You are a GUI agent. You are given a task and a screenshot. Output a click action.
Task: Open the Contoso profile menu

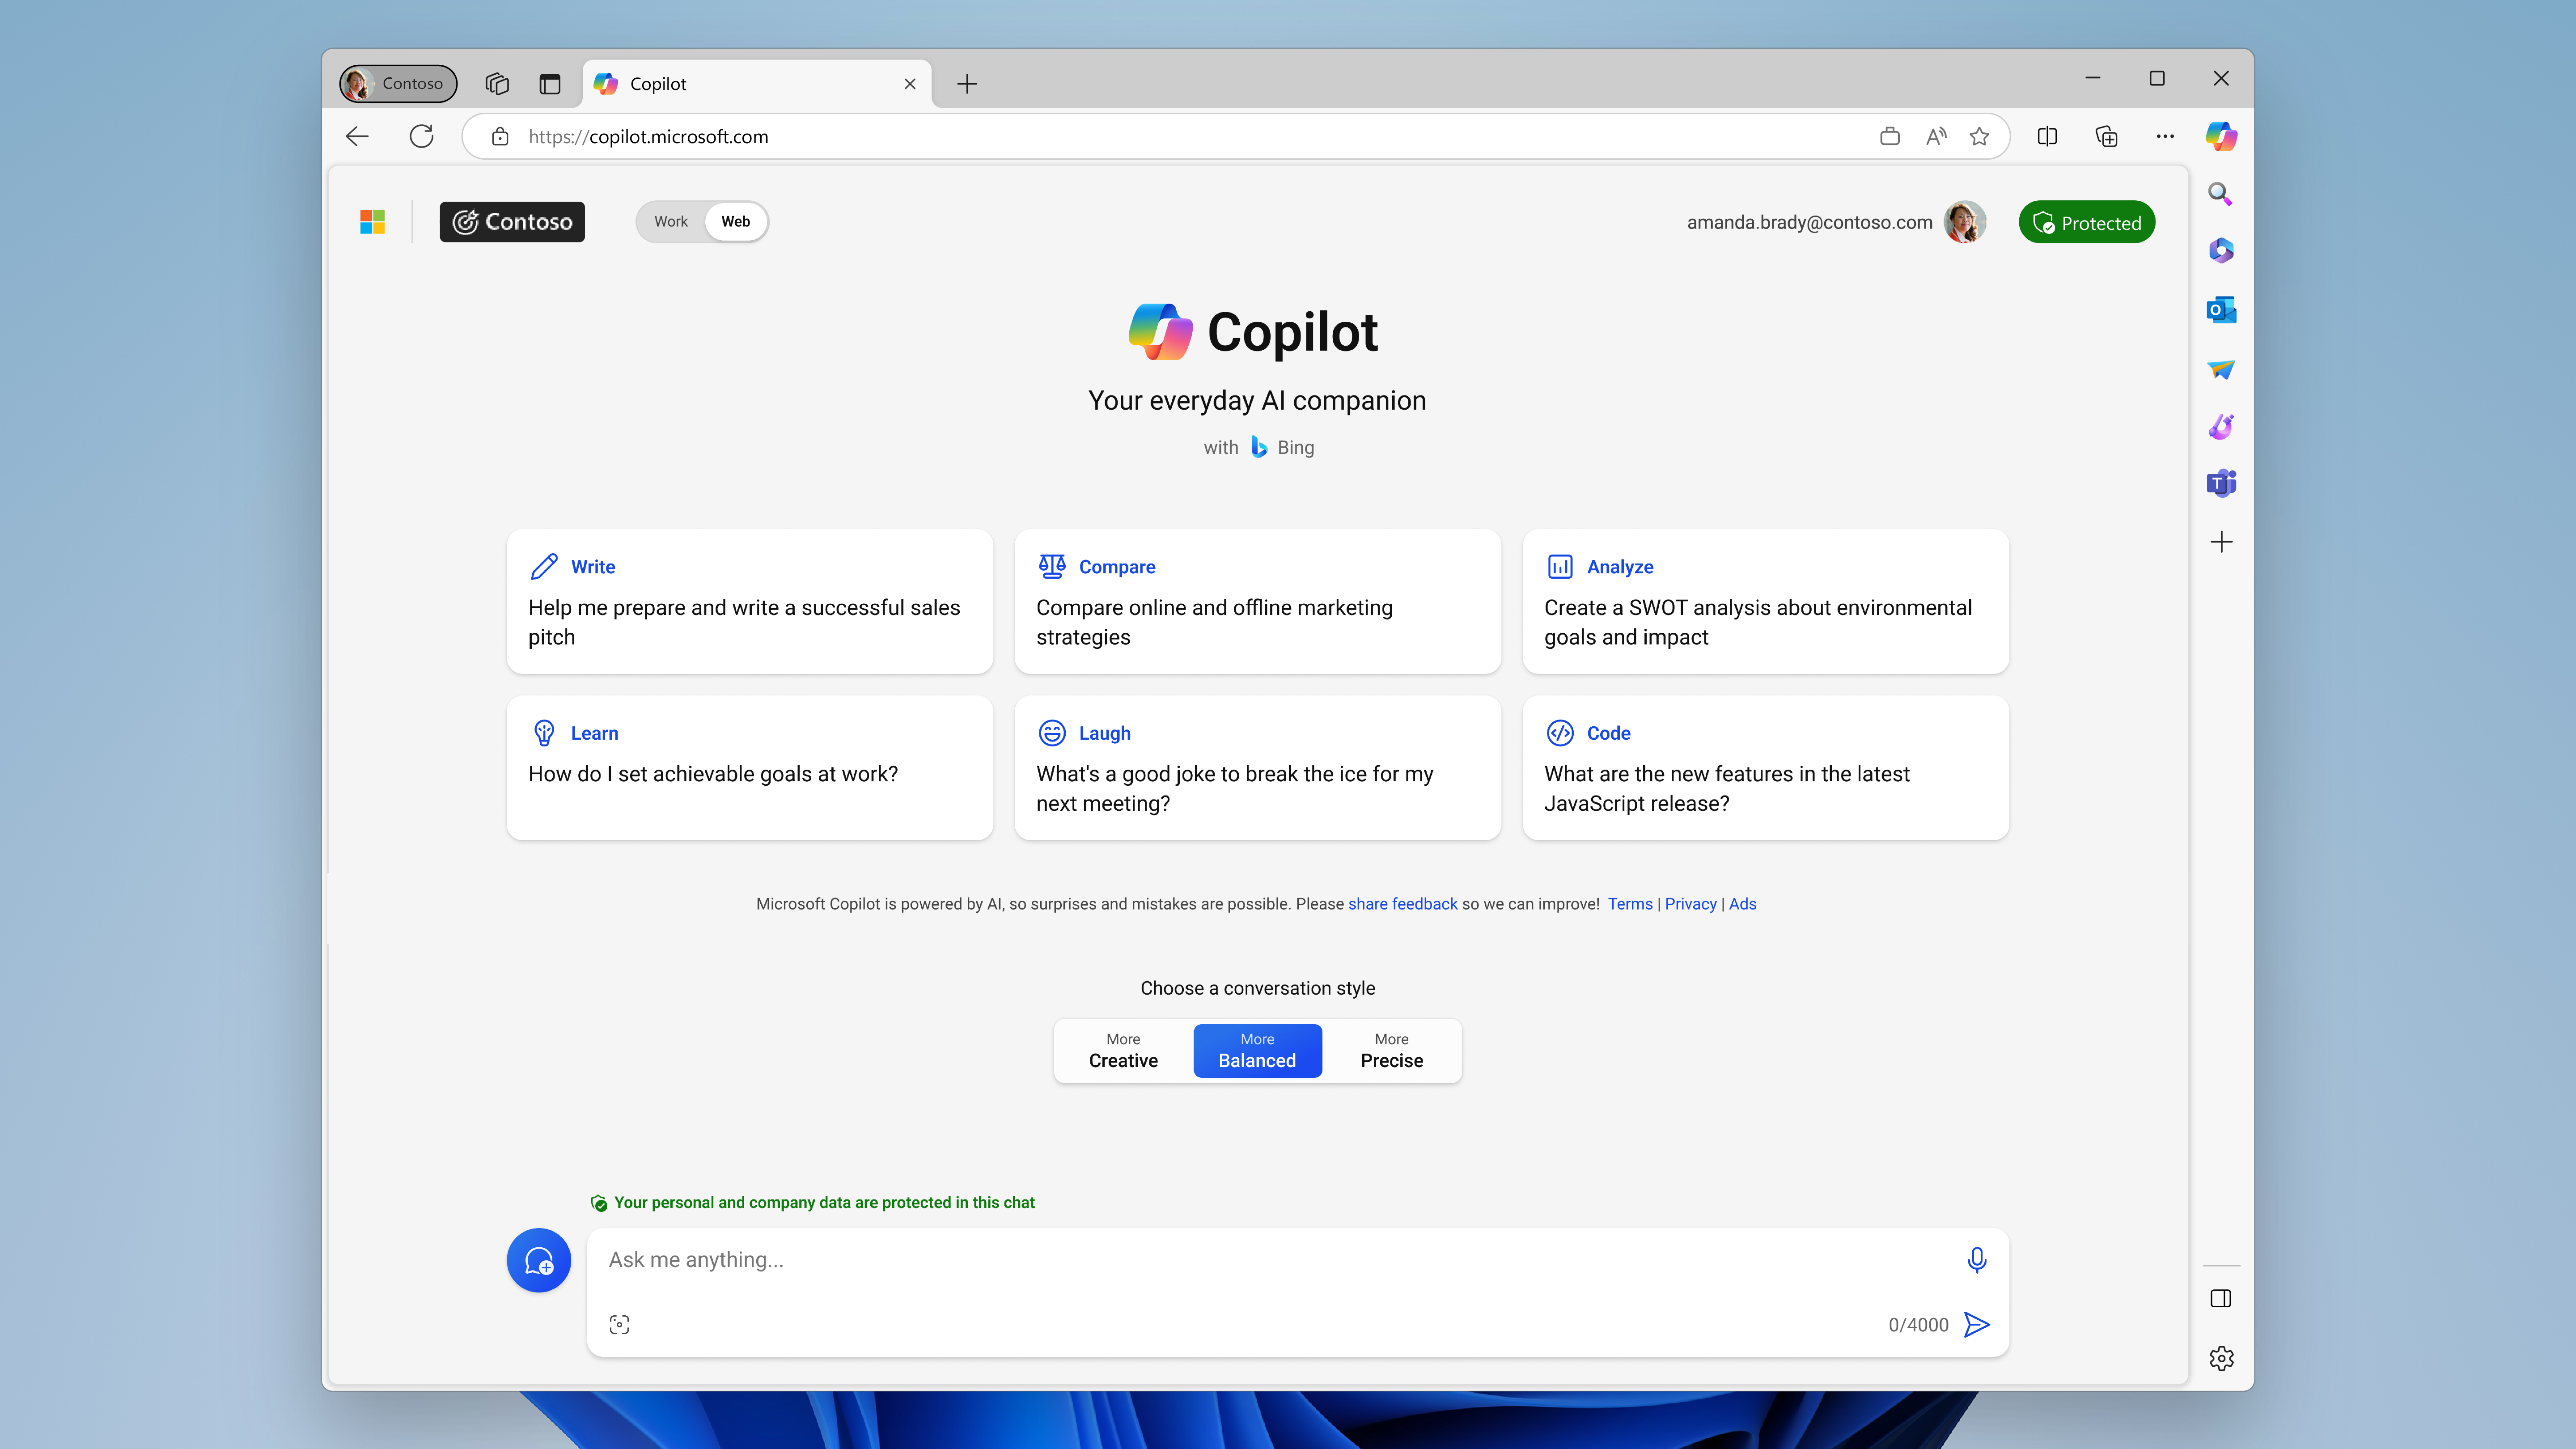(x=398, y=83)
